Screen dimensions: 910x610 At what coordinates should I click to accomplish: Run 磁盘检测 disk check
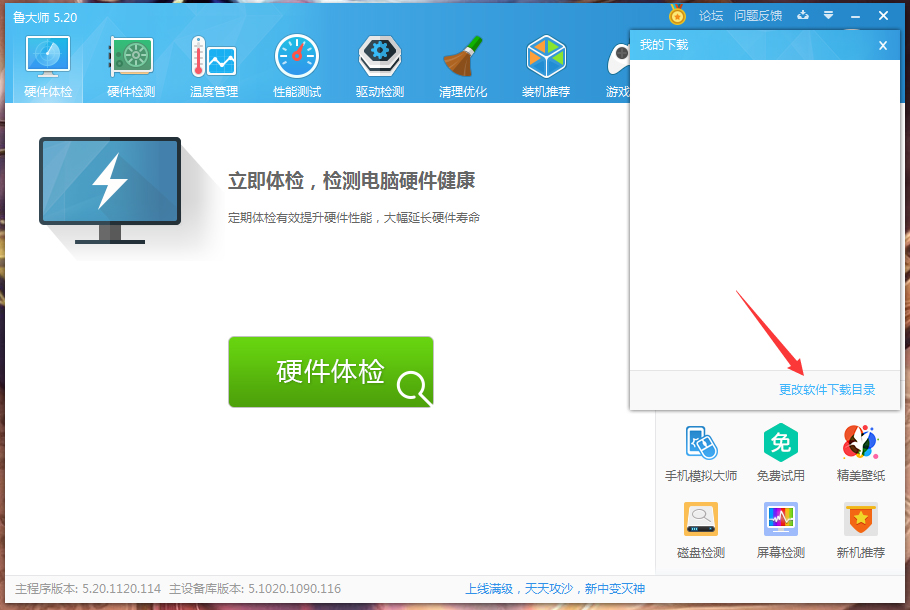699,528
